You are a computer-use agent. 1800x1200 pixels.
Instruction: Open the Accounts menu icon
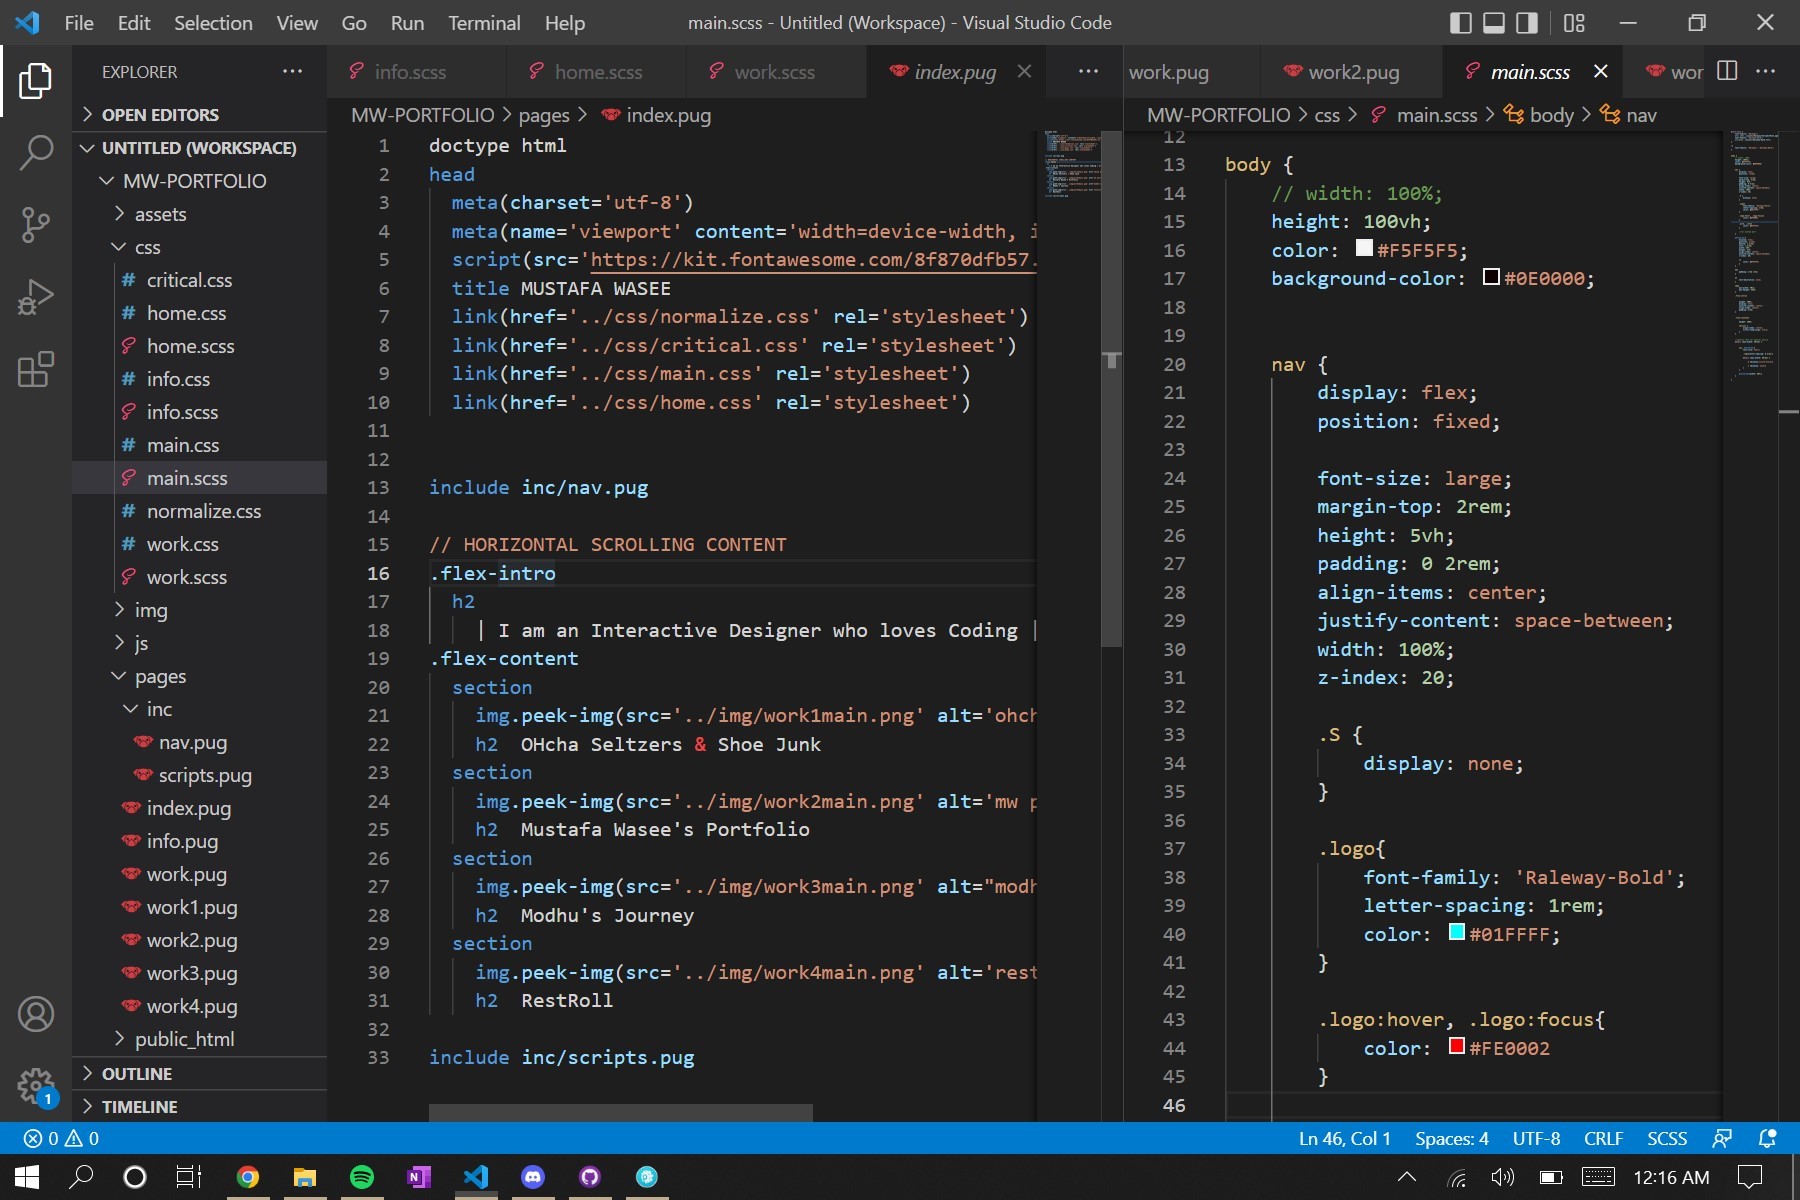[36, 1014]
